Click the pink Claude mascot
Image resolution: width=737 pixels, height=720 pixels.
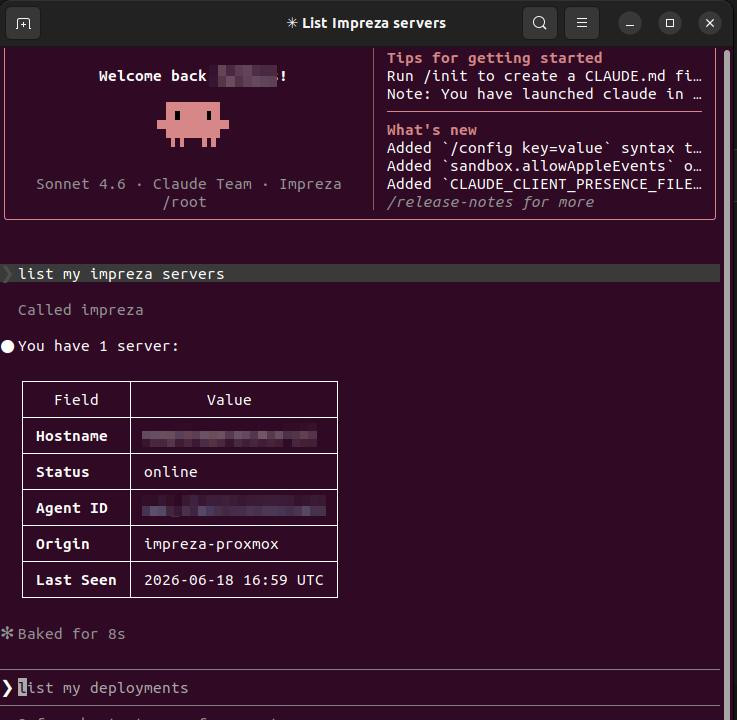(193, 125)
